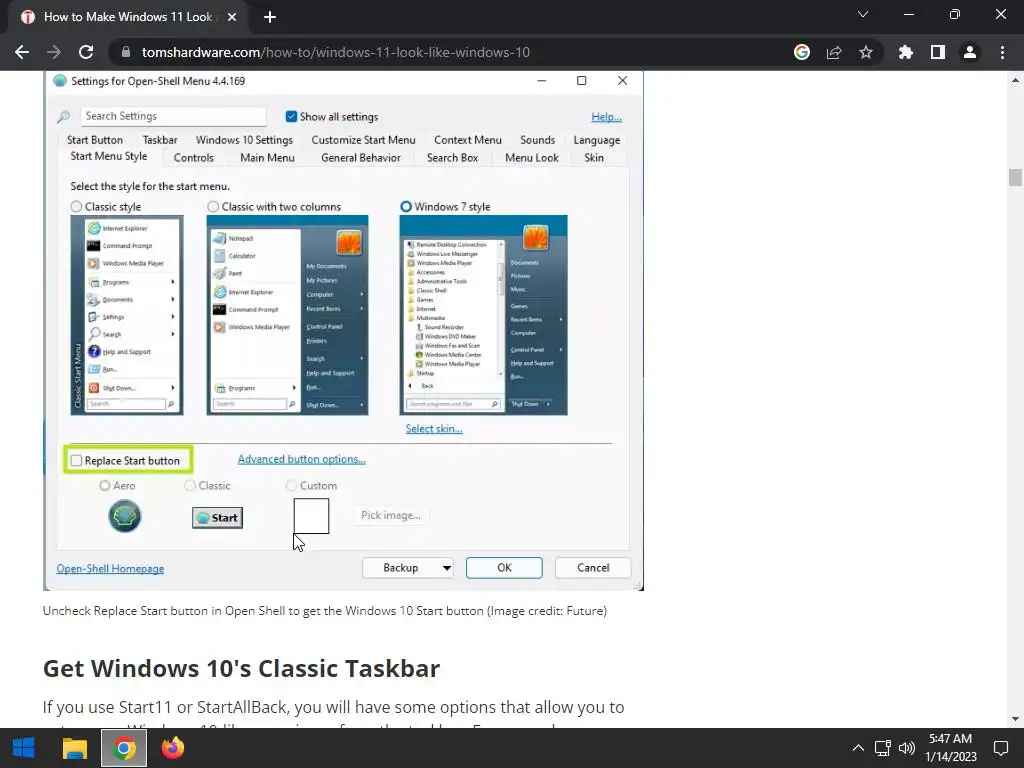Image resolution: width=1024 pixels, height=768 pixels.
Task: Close the 'How to Make Windows 11 Look' tab
Action: (232, 17)
